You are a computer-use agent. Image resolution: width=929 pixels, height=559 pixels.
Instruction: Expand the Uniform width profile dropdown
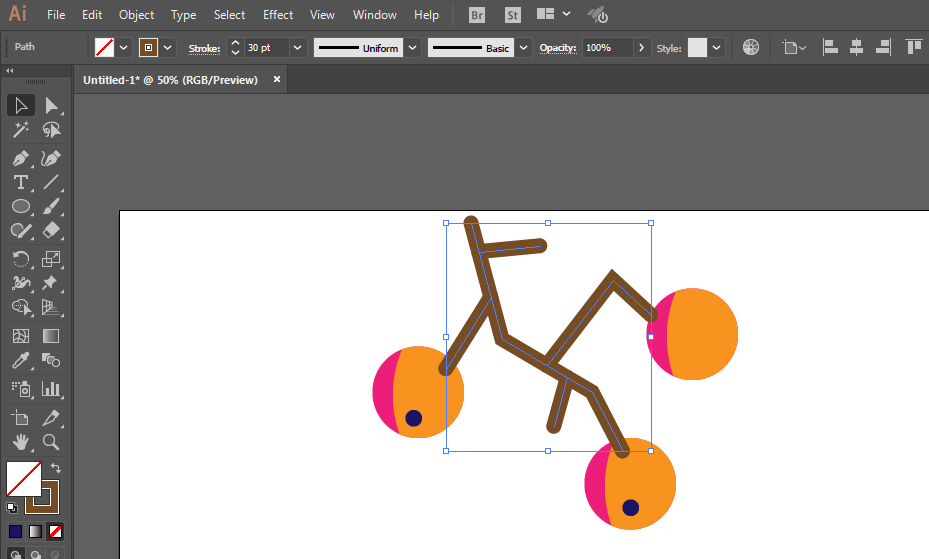413,48
